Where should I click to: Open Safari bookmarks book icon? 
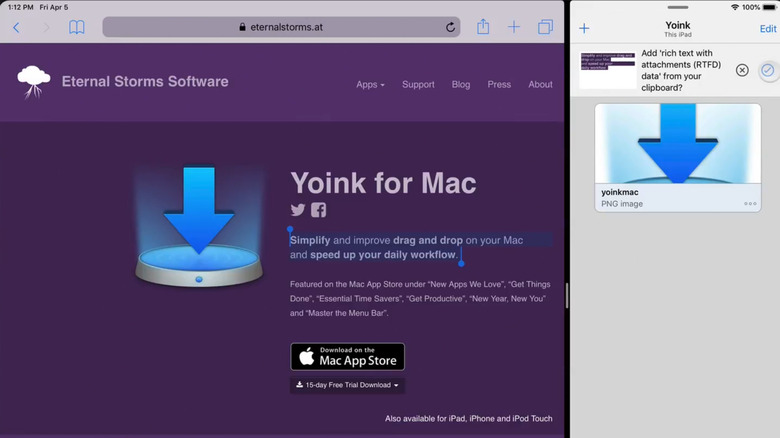tap(76, 27)
